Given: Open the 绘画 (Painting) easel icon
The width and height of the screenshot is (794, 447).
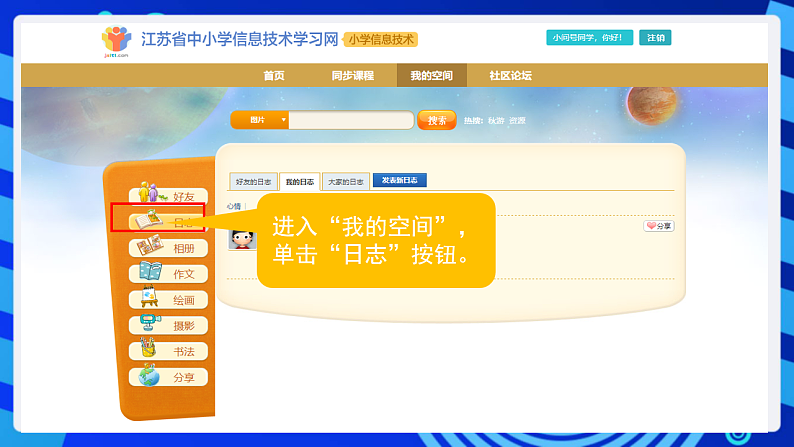Looking at the screenshot, I should click(x=150, y=298).
